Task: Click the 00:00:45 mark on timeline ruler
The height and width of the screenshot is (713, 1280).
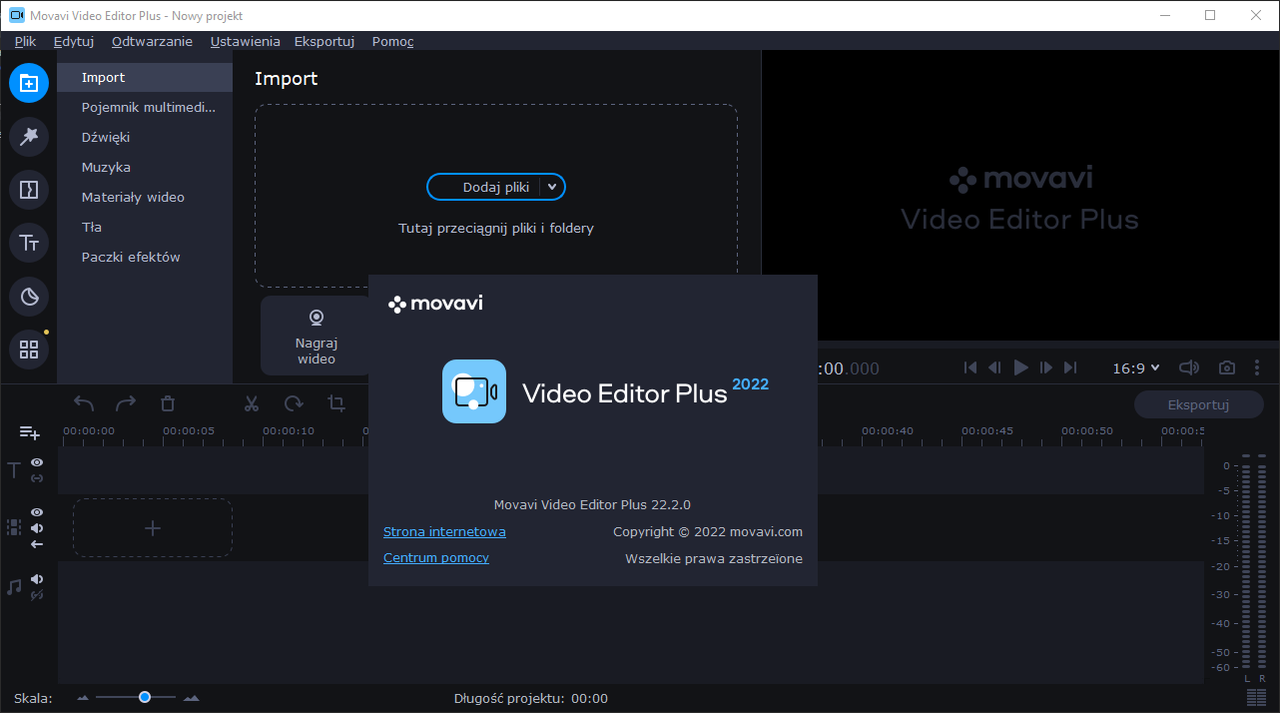Action: [988, 431]
